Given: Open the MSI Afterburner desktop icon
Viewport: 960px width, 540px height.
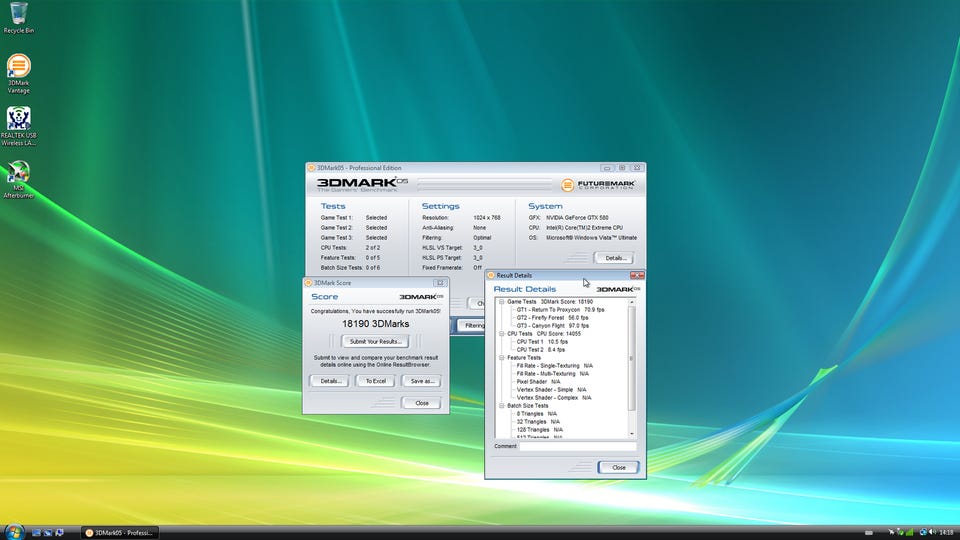Looking at the screenshot, I should tap(18, 173).
